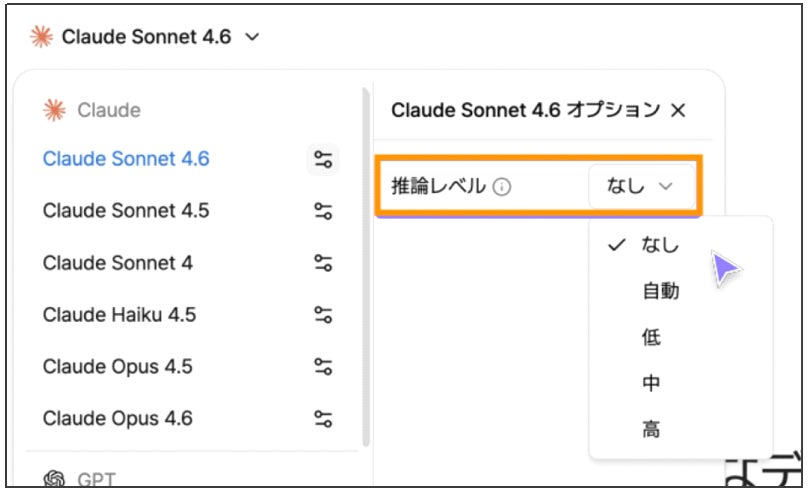Open options icon for Claude Opus 4.6
Image resolution: width=808 pixels, height=493 pixels.
[x=322, y=418]
